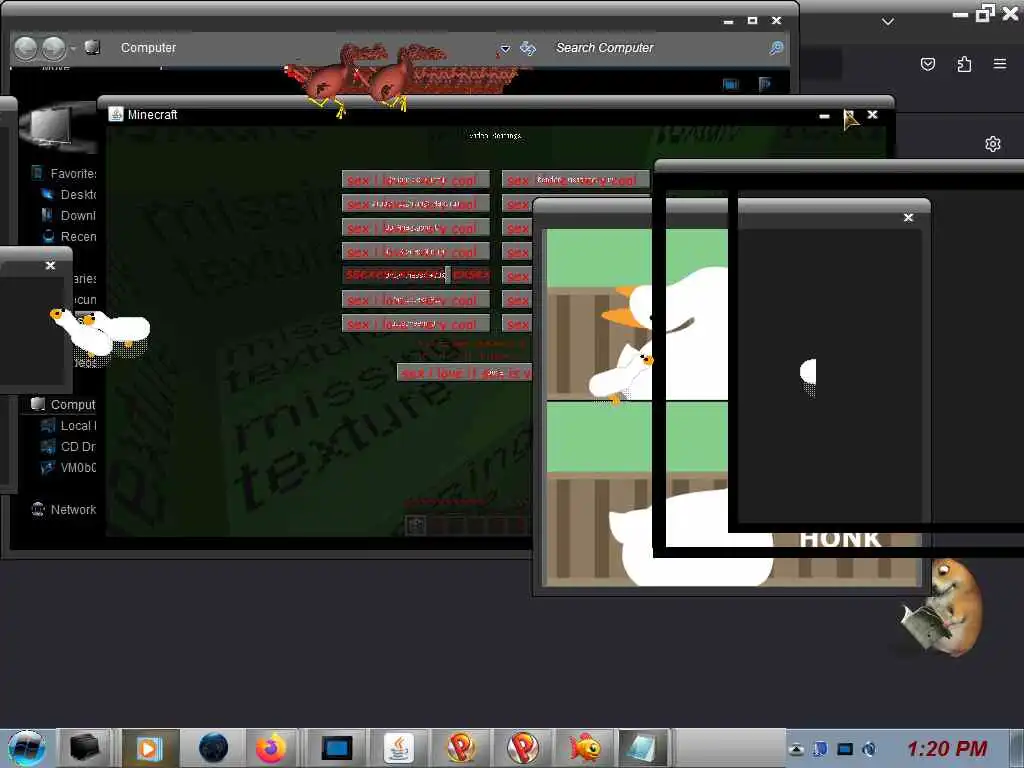Open CD Drive in explorer sidebar
1024x768 pixels.
tap(69, 446)
